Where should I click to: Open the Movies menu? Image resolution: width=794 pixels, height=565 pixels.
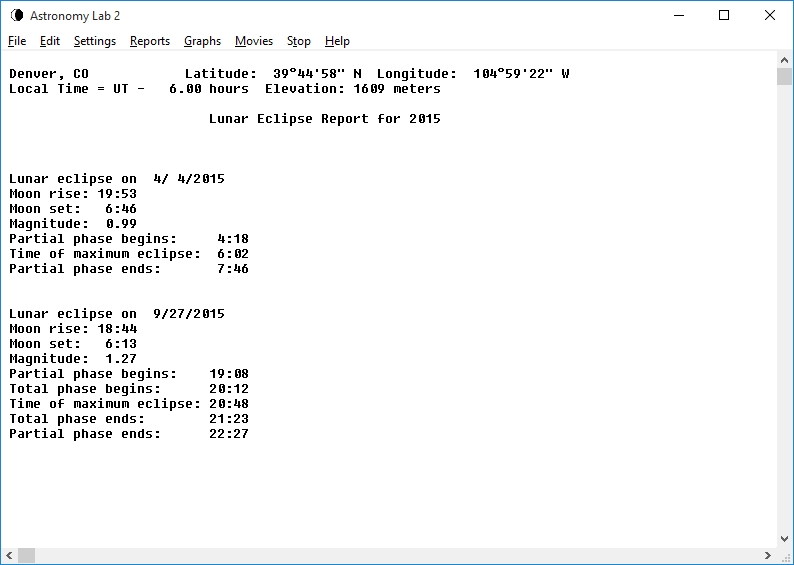[x=254, y=41]
